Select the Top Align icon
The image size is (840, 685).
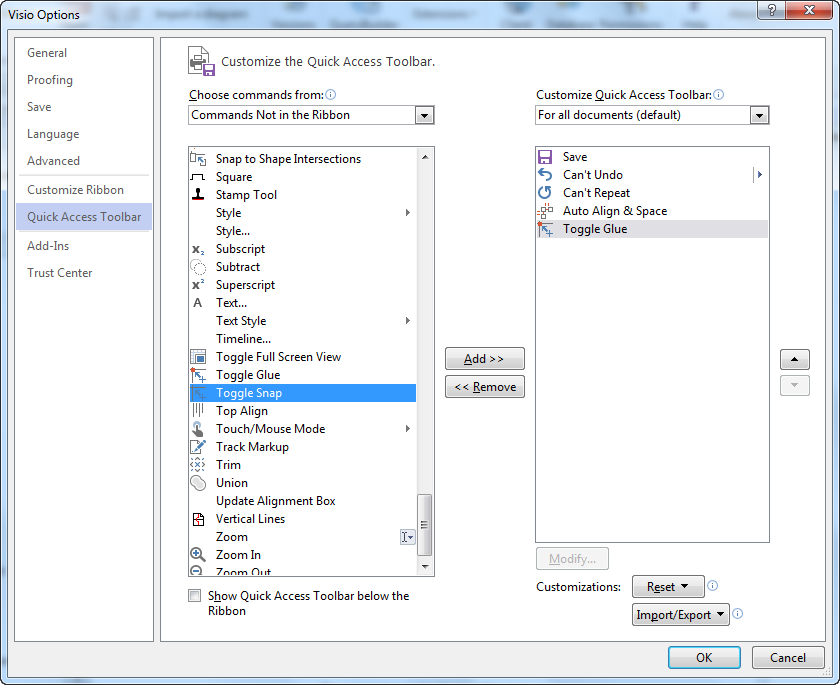click(198, 410)
